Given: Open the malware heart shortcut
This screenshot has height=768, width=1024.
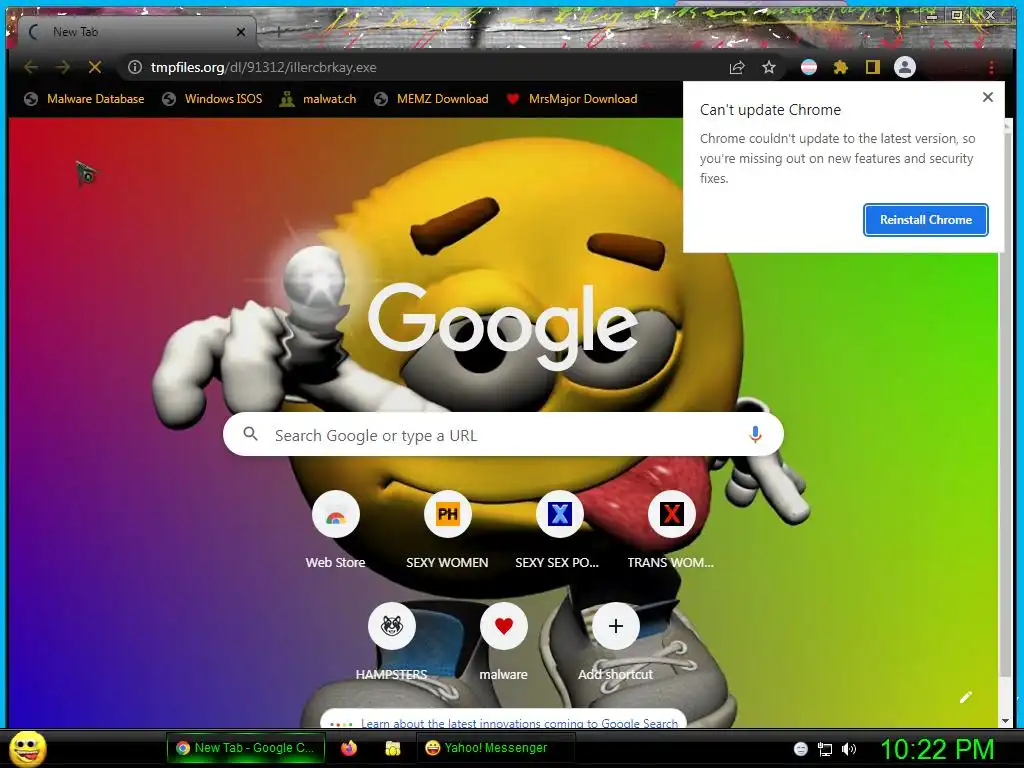Looking at the screenshot, I should coord(504,626).
